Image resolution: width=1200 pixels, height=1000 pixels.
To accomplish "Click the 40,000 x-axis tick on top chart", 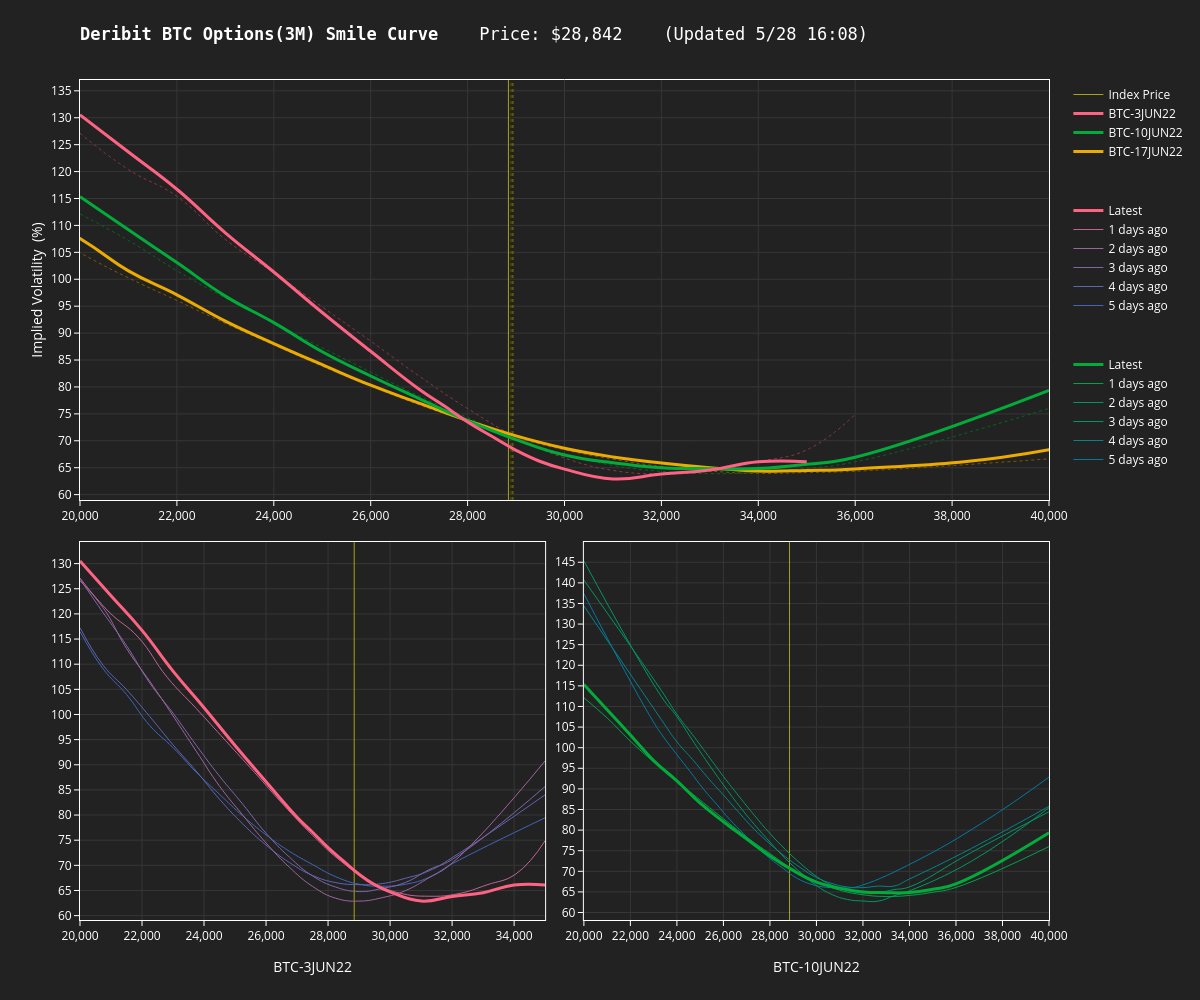I will pos(1049,515).
